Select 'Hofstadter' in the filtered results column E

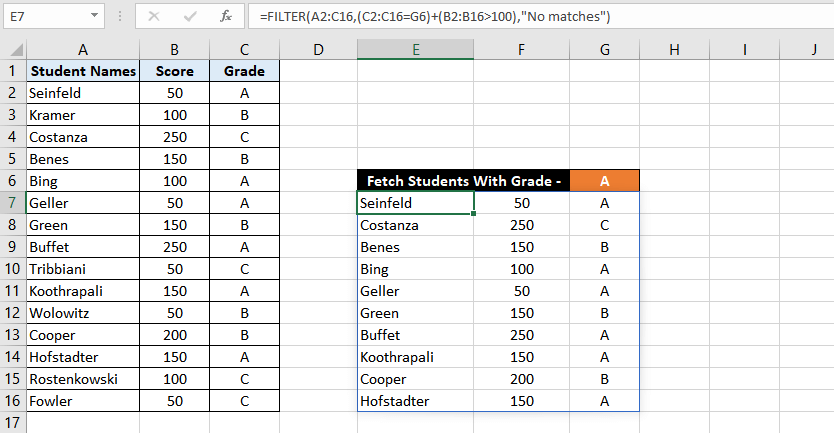[415, 401]
